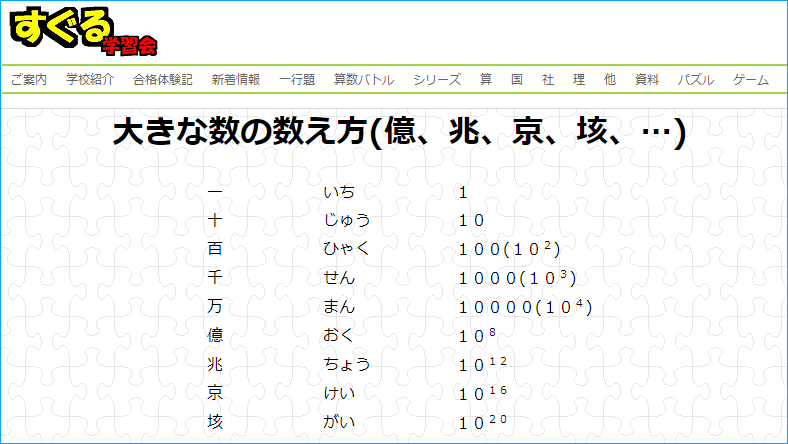Click the value 10000(10⁴)
The image size is (788, 444).
coord(525,306)
